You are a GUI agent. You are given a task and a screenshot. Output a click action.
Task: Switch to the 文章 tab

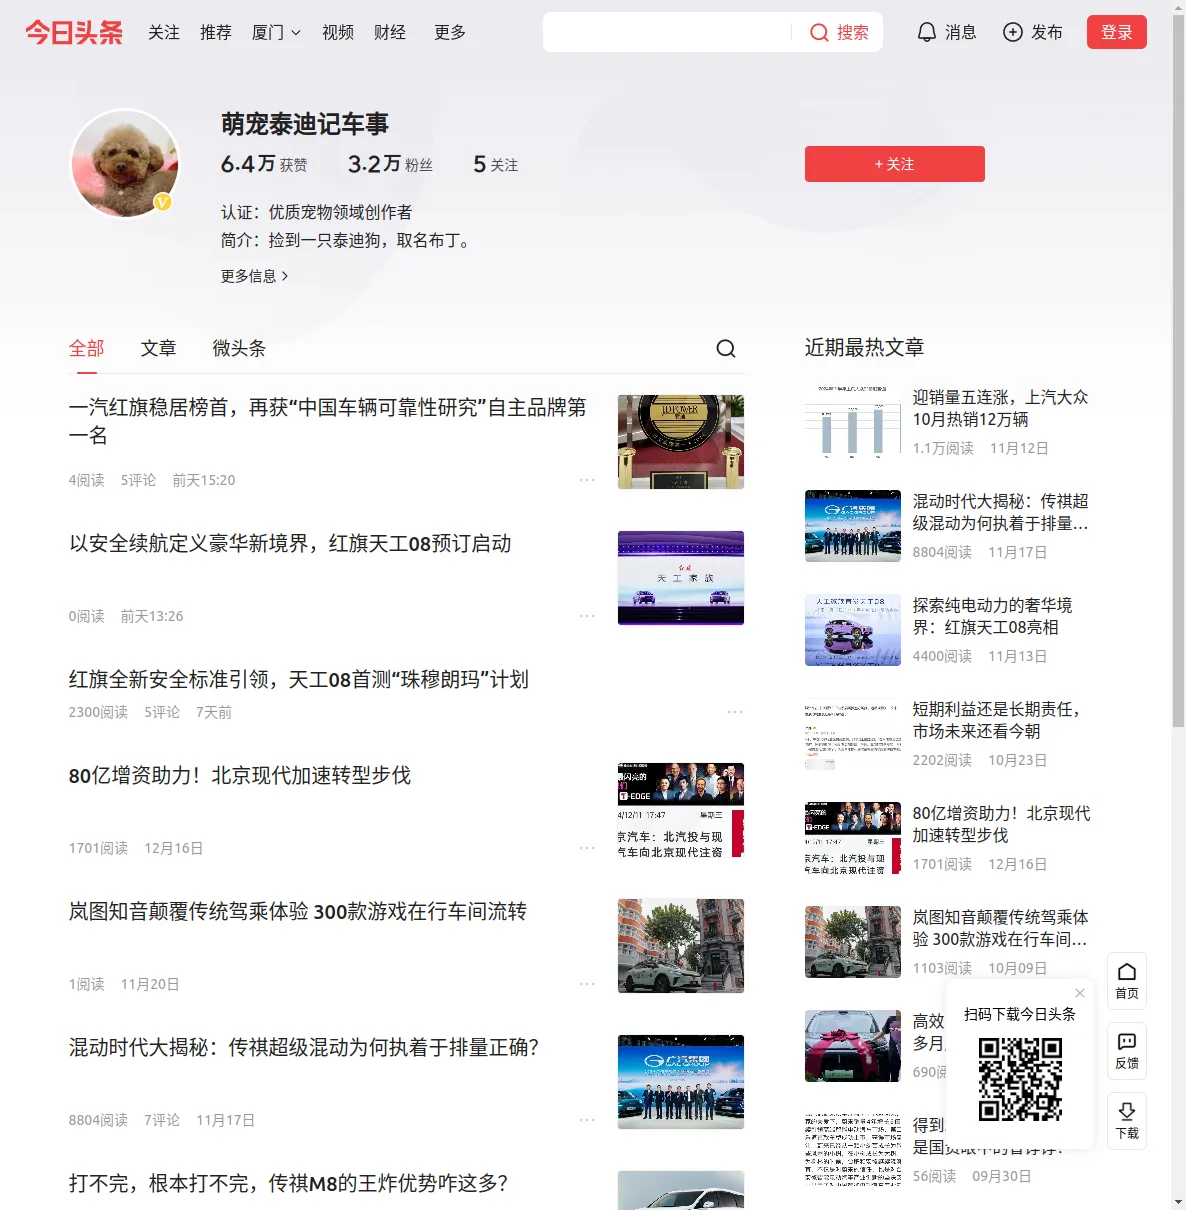[x=159, y=348]
